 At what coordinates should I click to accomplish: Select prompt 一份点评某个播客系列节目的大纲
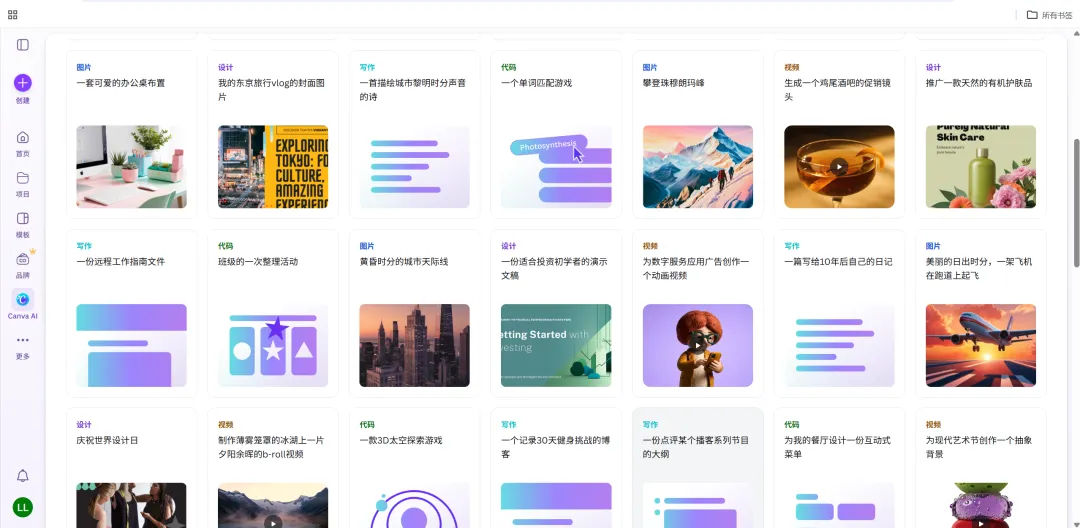pos(696,447)
